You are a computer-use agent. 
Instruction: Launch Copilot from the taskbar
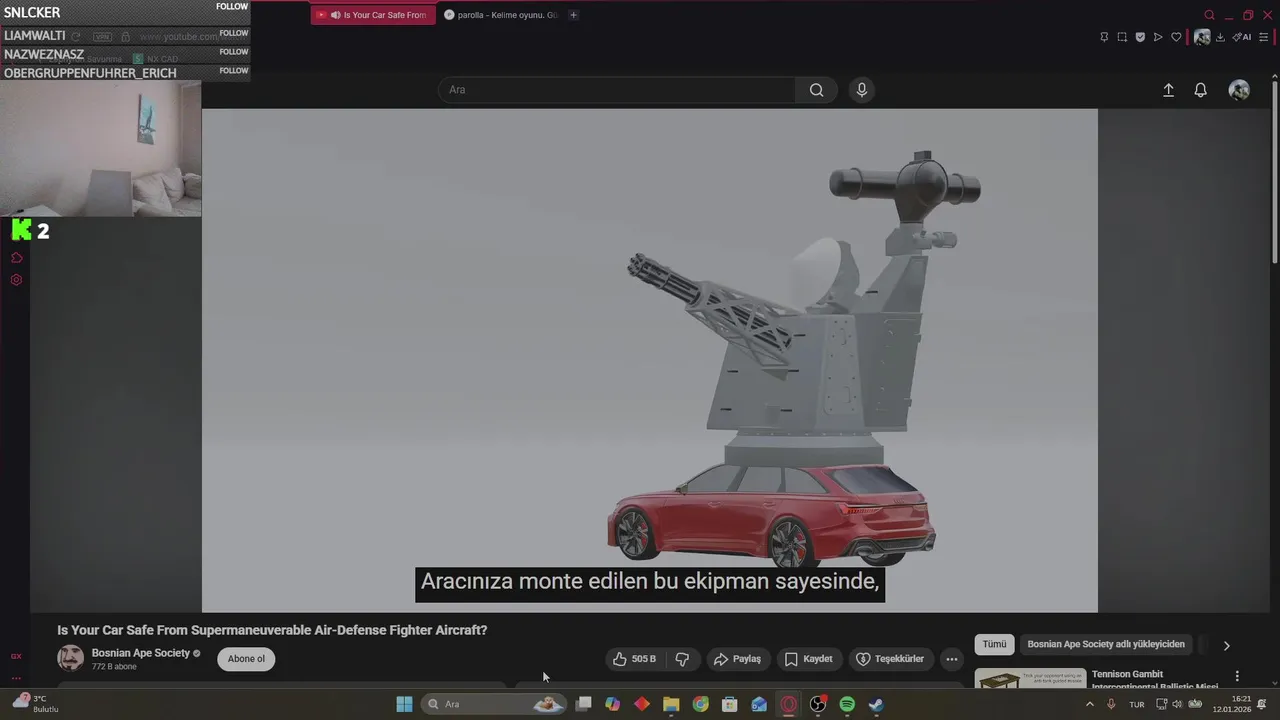point(613,704)
